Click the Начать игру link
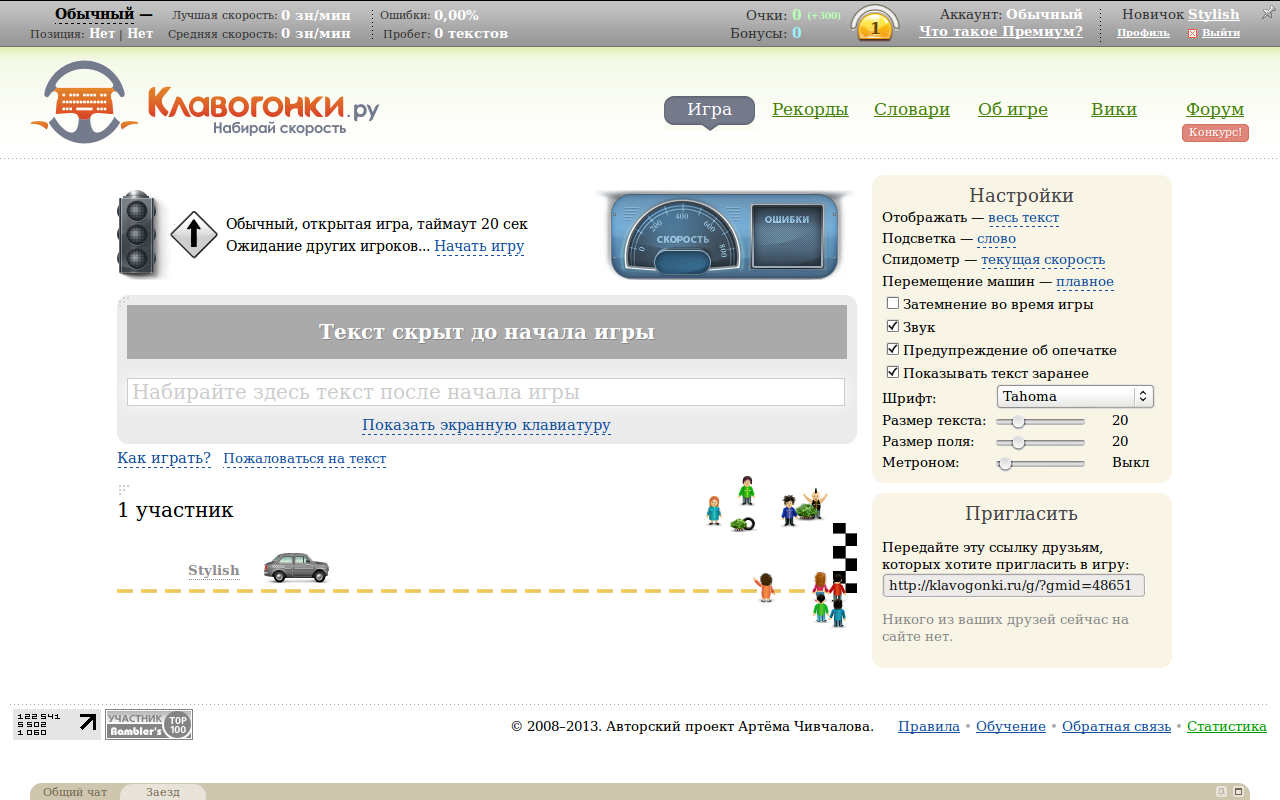 pos(479,246)
